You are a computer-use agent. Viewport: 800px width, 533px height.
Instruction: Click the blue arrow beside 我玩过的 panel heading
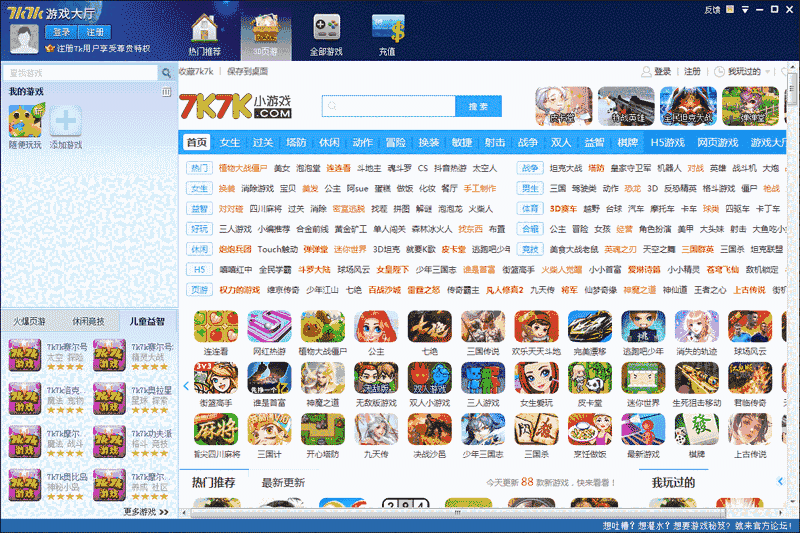(x=780, y=481)
